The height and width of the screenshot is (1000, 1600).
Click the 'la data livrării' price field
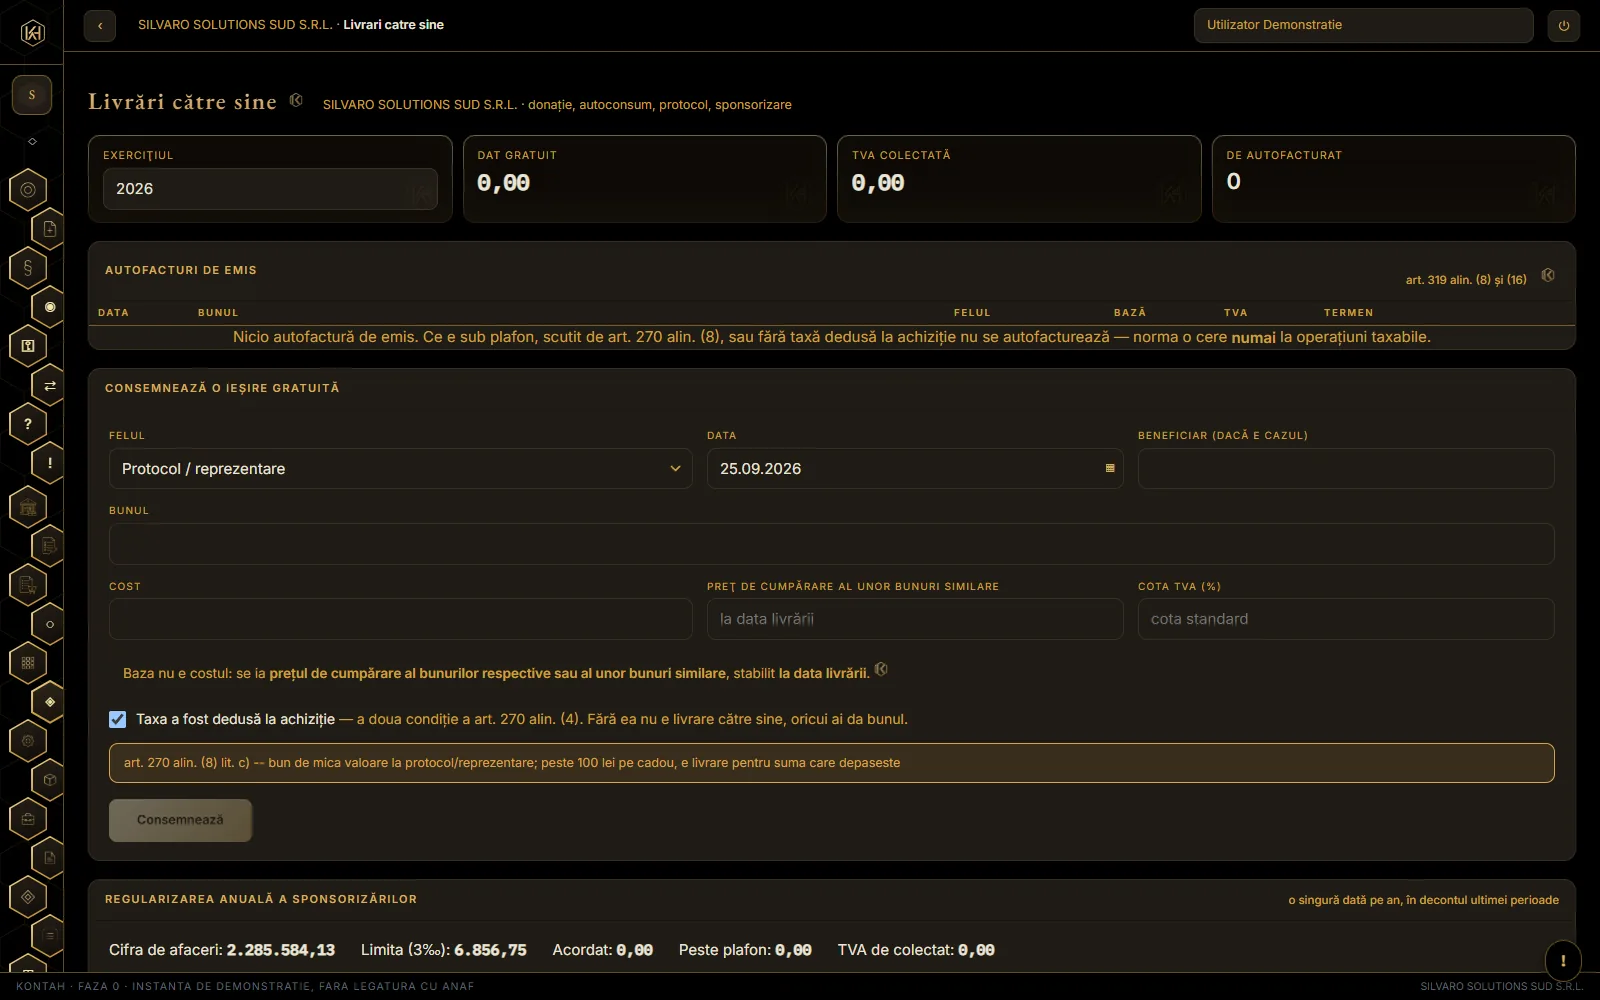point(915,619)
